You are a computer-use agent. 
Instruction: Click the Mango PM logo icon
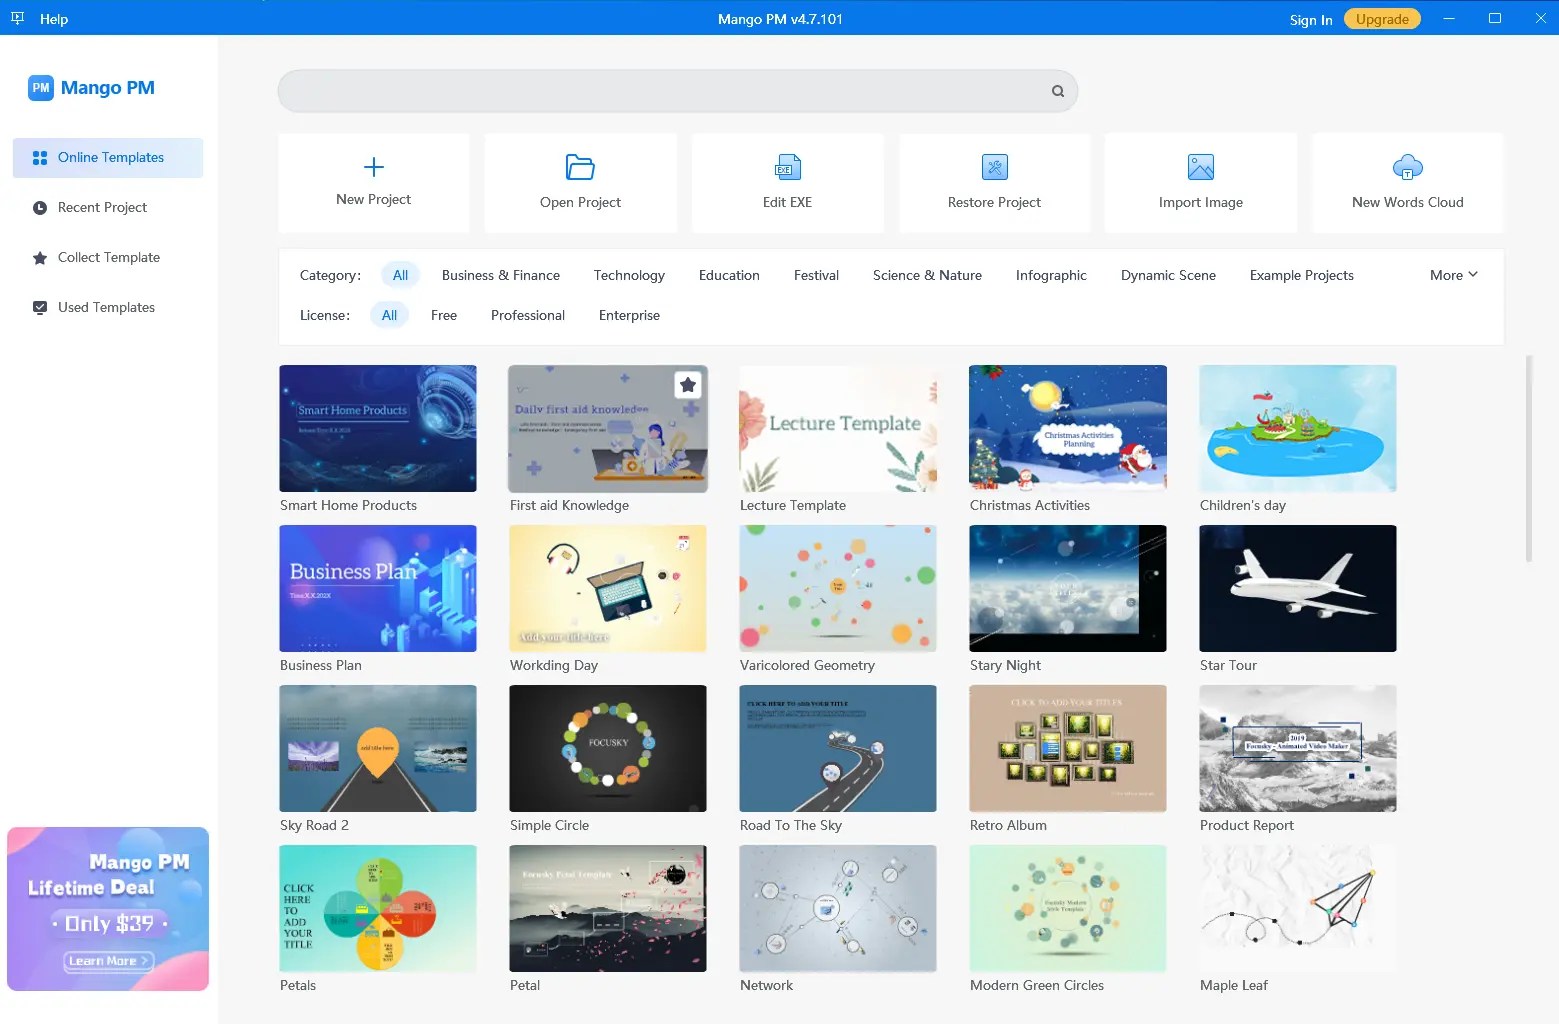click(x=41, y=88)
